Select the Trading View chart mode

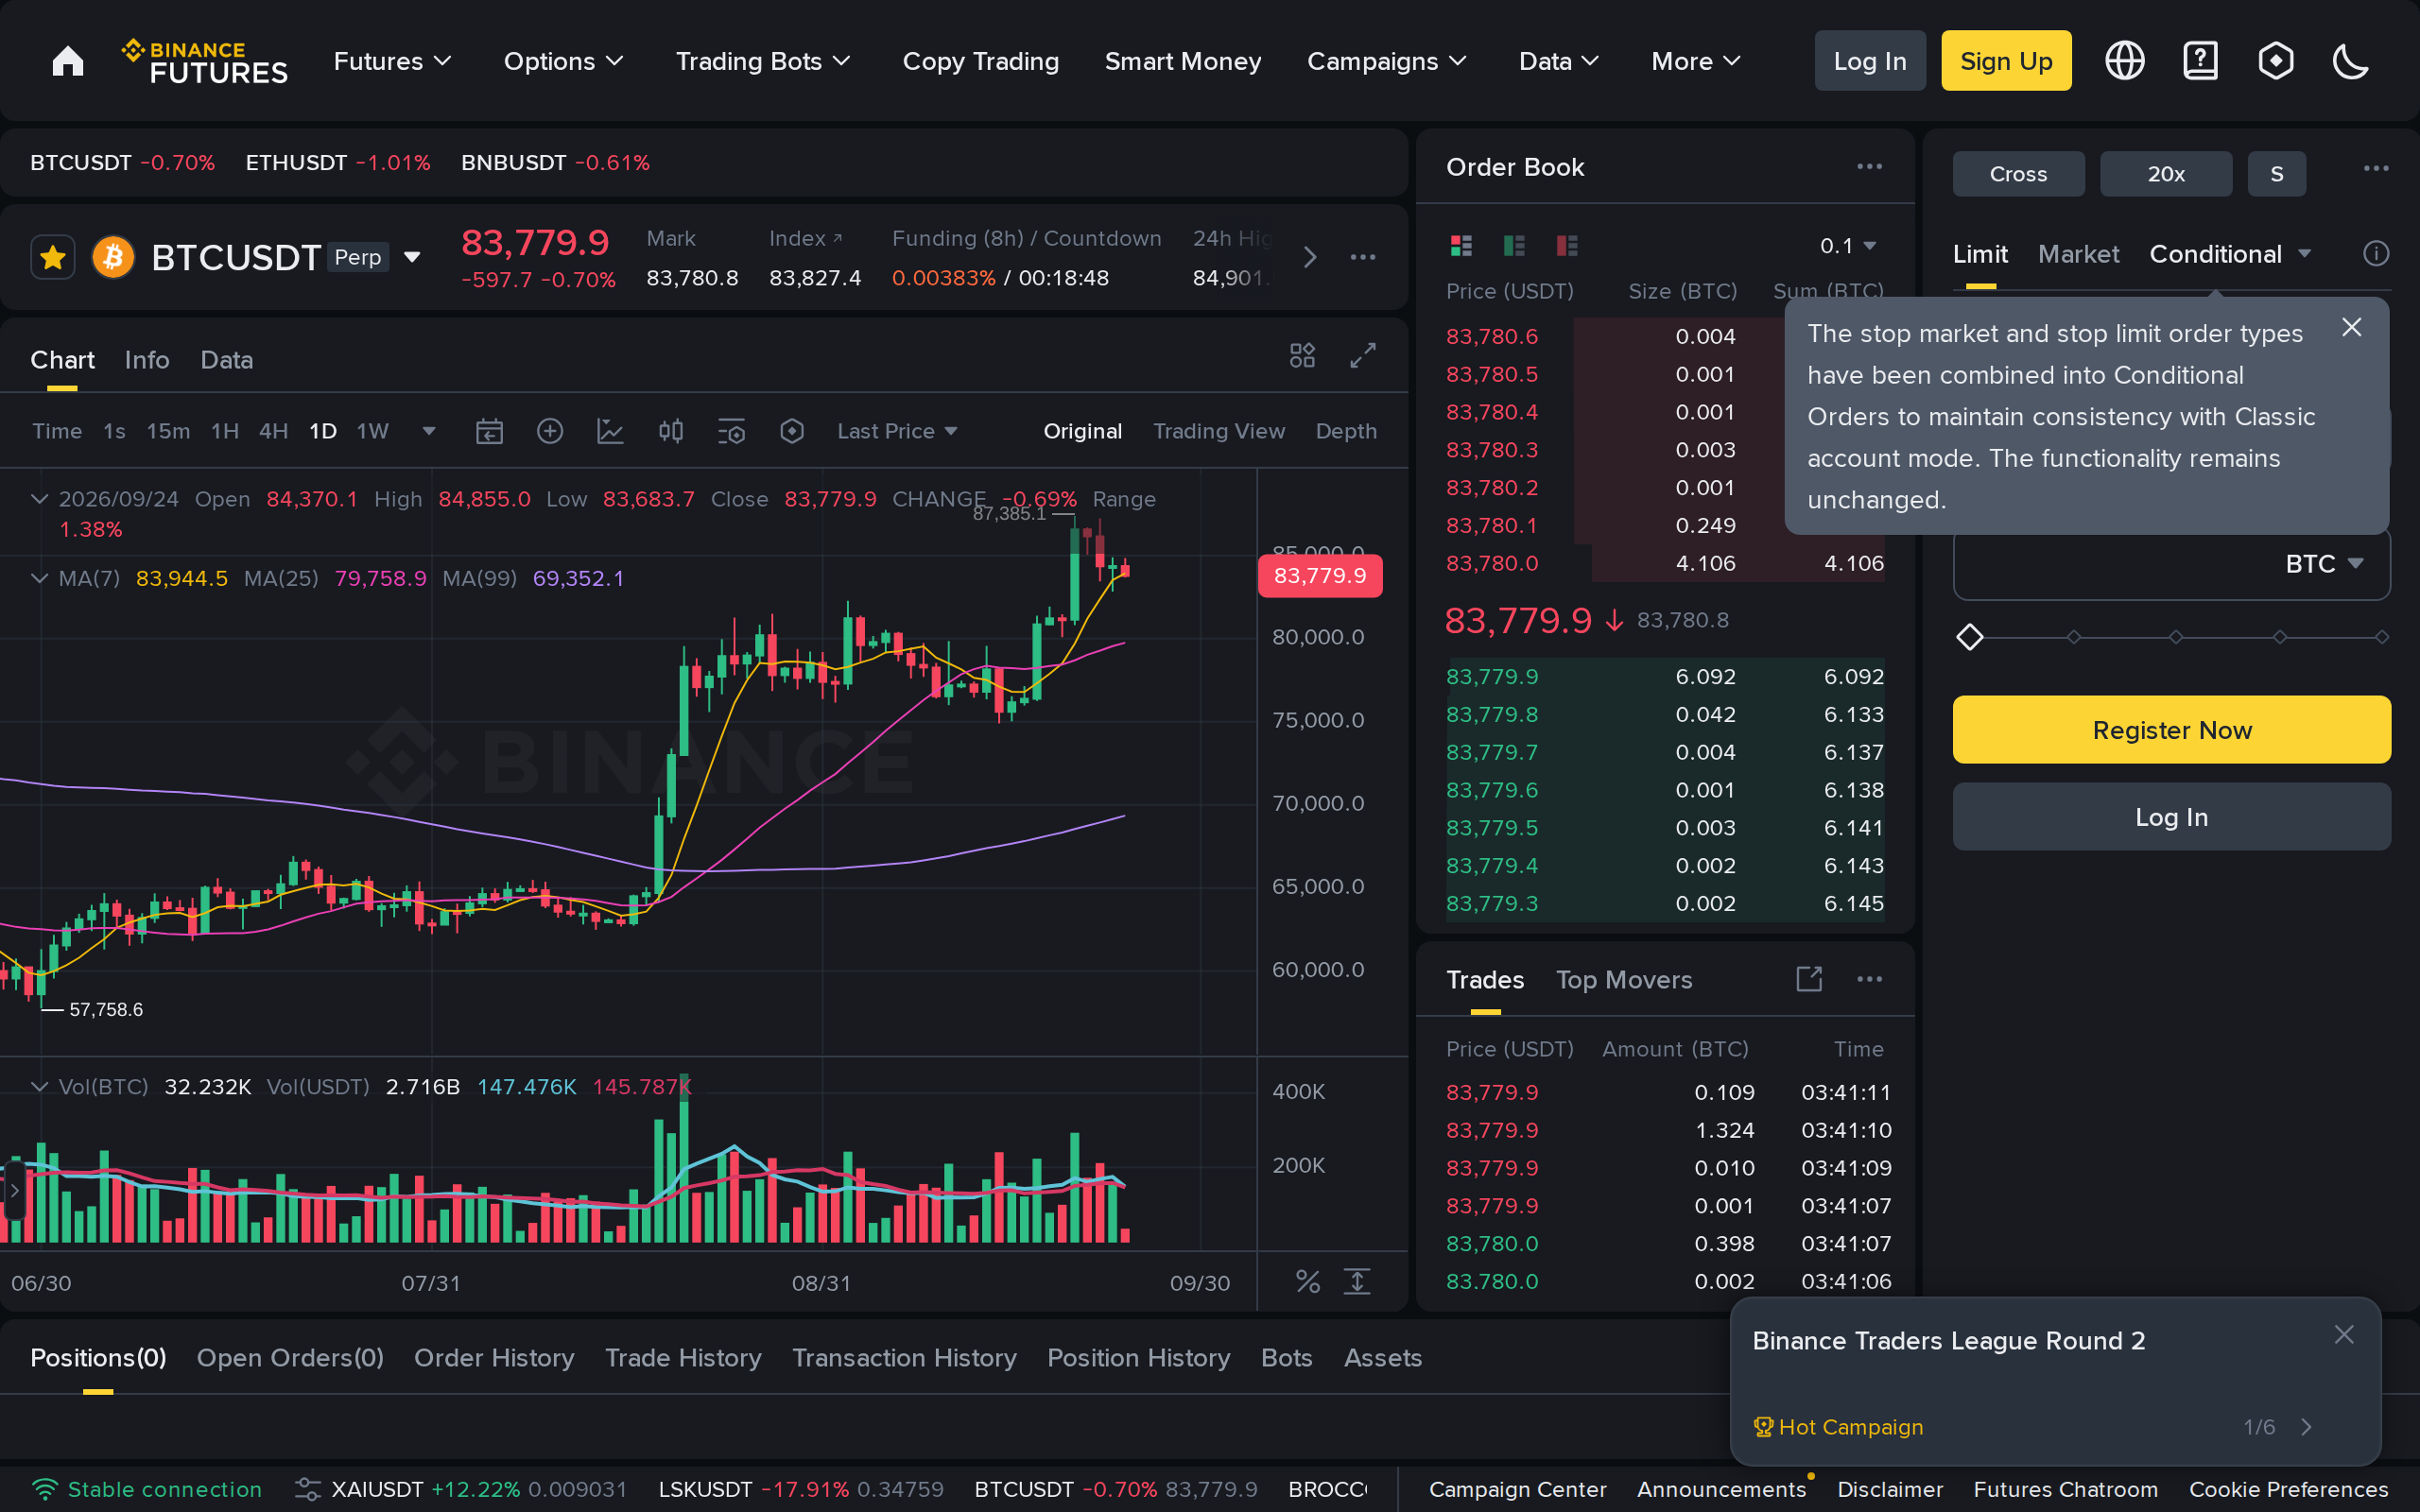(1218, 431)
